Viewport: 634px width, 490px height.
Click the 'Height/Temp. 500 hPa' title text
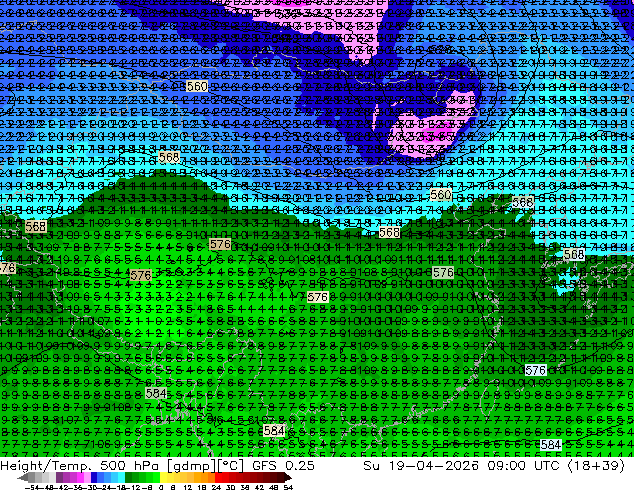[80, 465]
